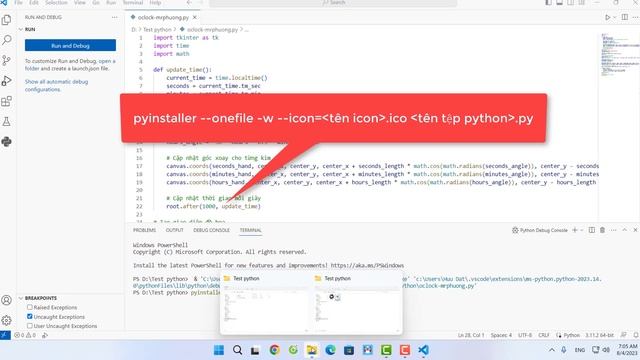Open the Windows Start menu

click(219, 350)
